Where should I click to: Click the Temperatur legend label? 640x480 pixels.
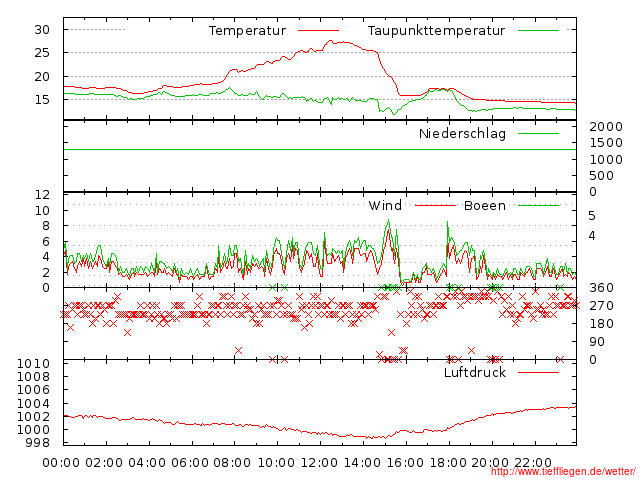(x=247, y=31)
